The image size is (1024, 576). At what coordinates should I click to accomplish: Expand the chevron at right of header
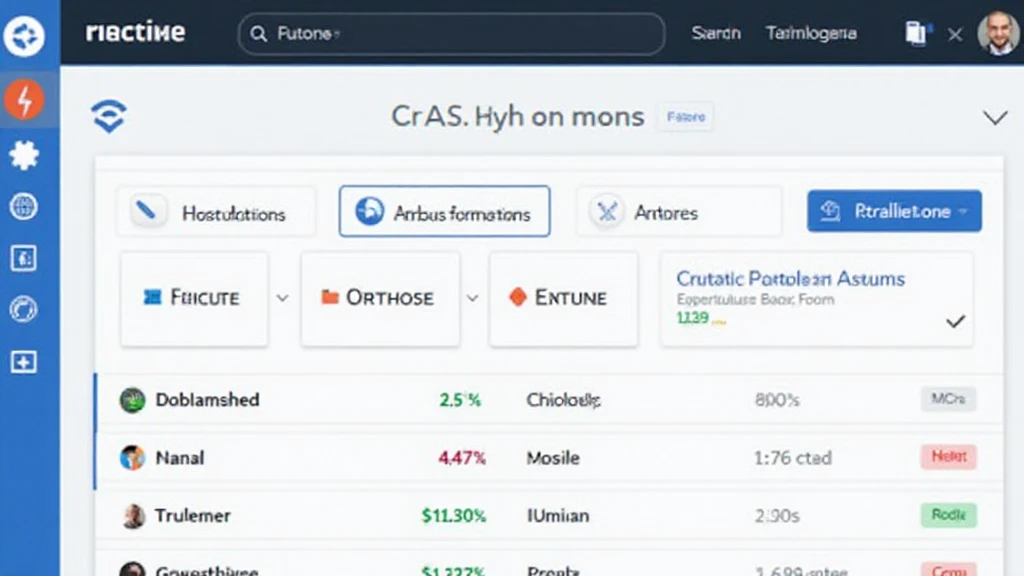994,118
